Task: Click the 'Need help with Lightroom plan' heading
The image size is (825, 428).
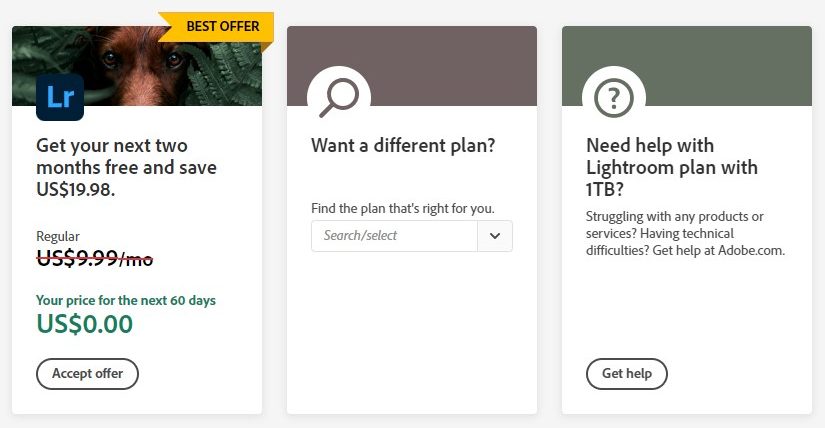Action: pos(672,167)
